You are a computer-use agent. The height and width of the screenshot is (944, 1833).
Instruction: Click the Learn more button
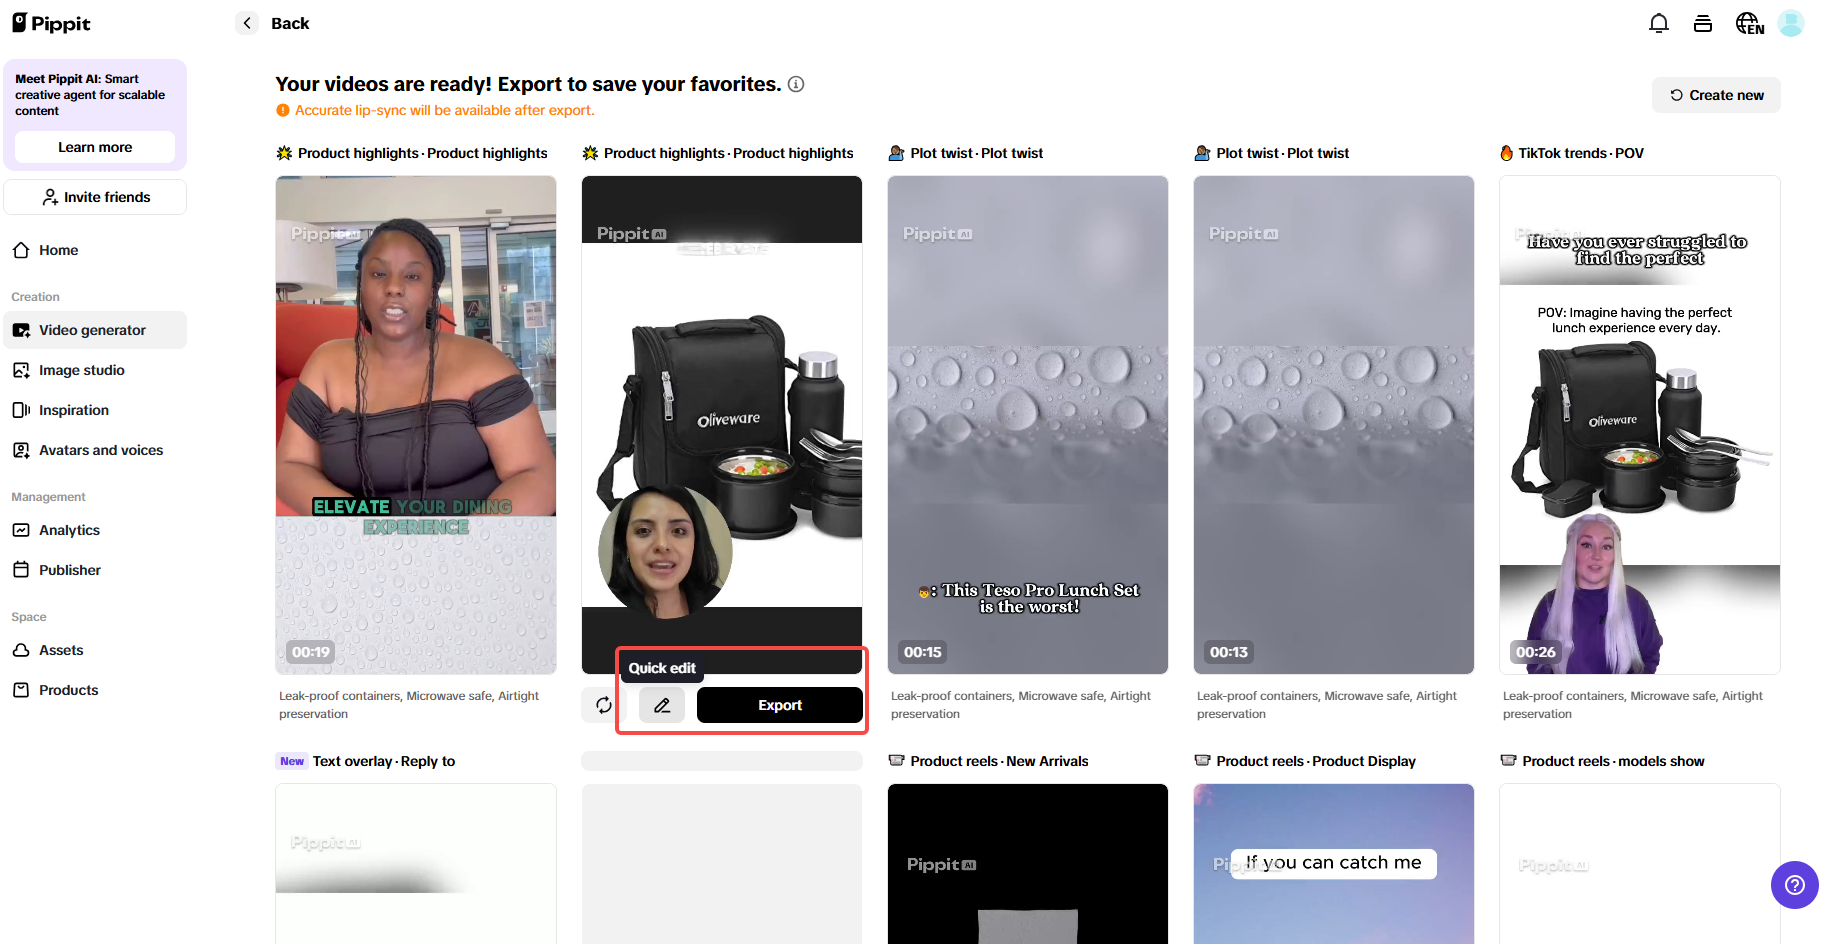point(95,147)
